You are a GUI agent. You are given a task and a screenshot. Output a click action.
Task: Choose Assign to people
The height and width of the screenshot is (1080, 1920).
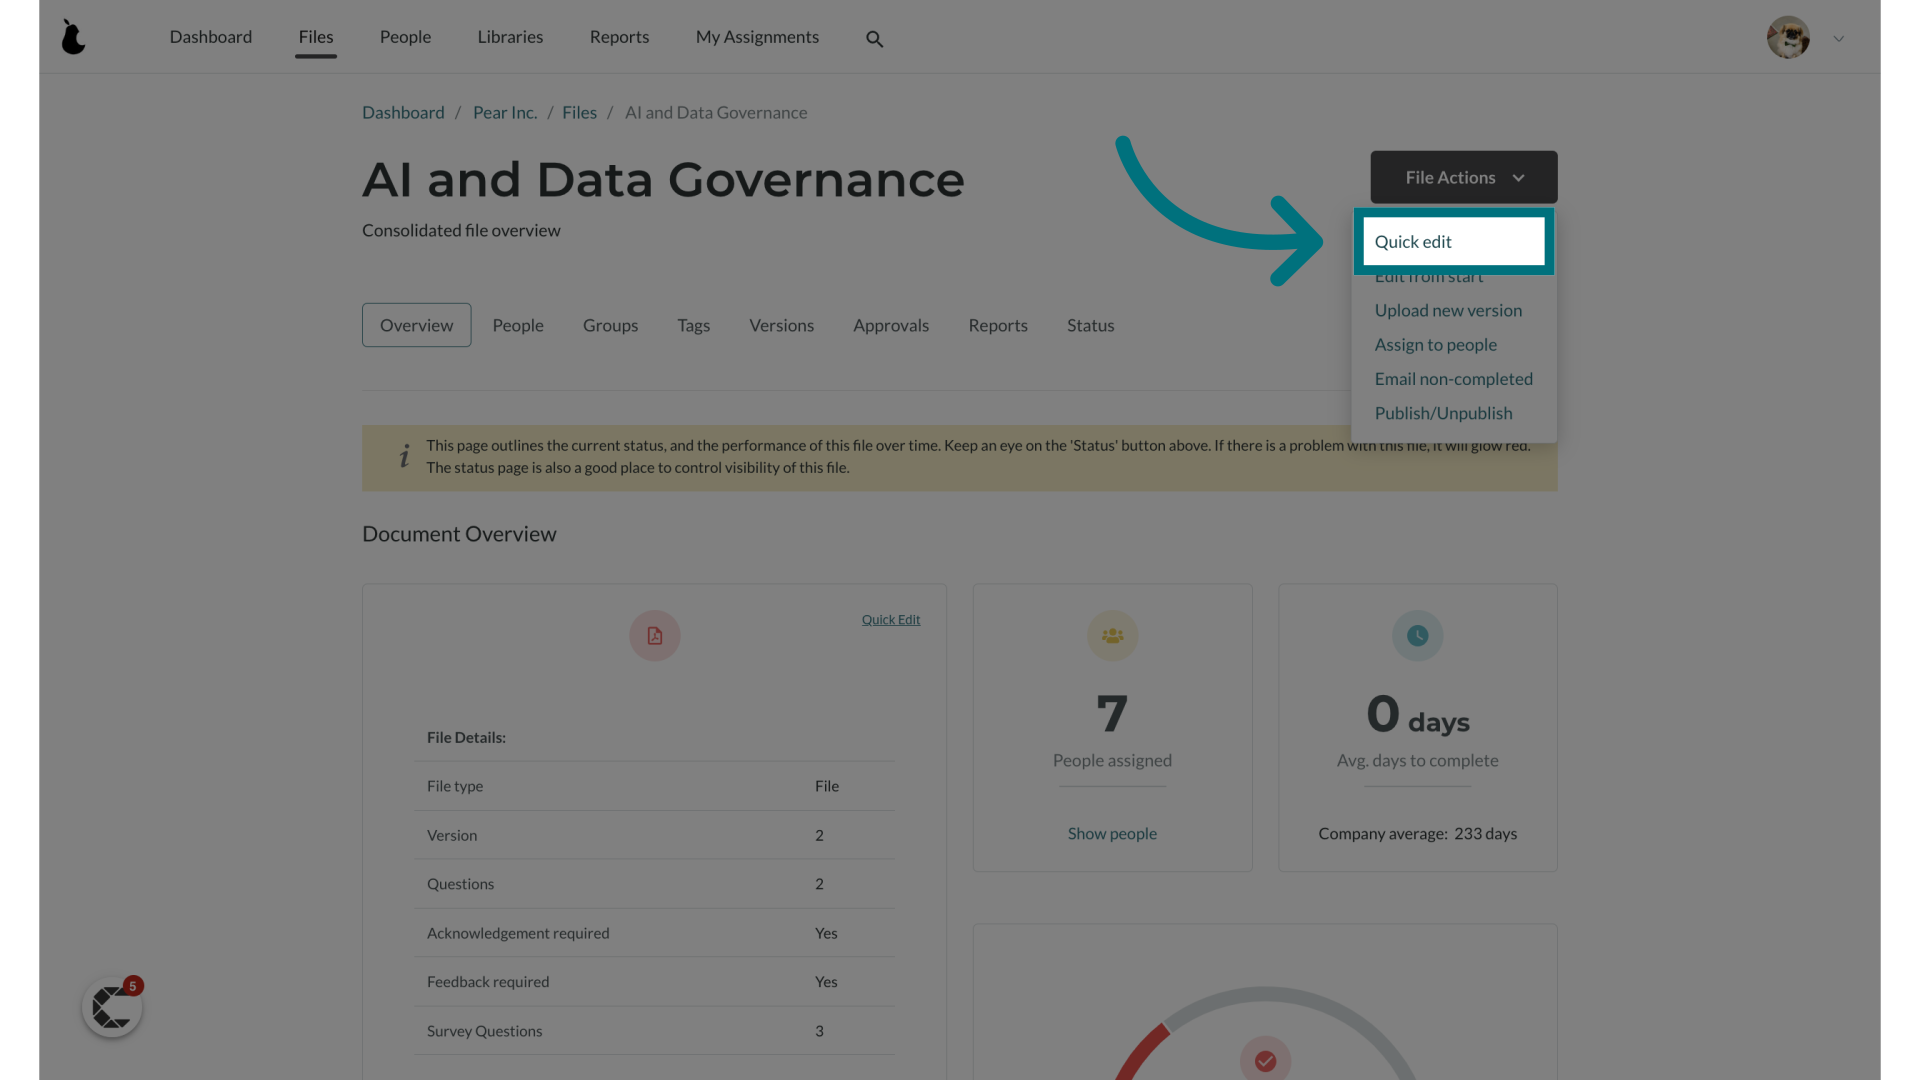[1435, 344]
